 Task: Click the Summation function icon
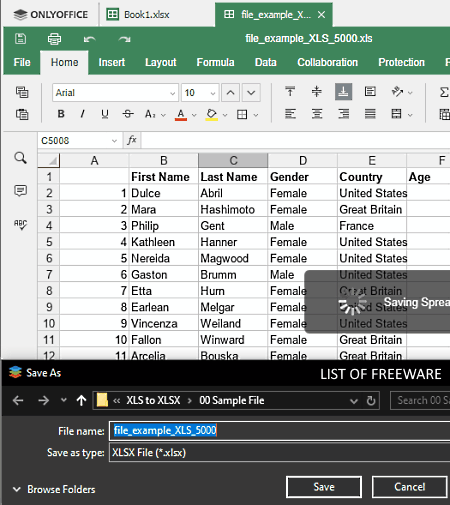(x=444, y=92)
